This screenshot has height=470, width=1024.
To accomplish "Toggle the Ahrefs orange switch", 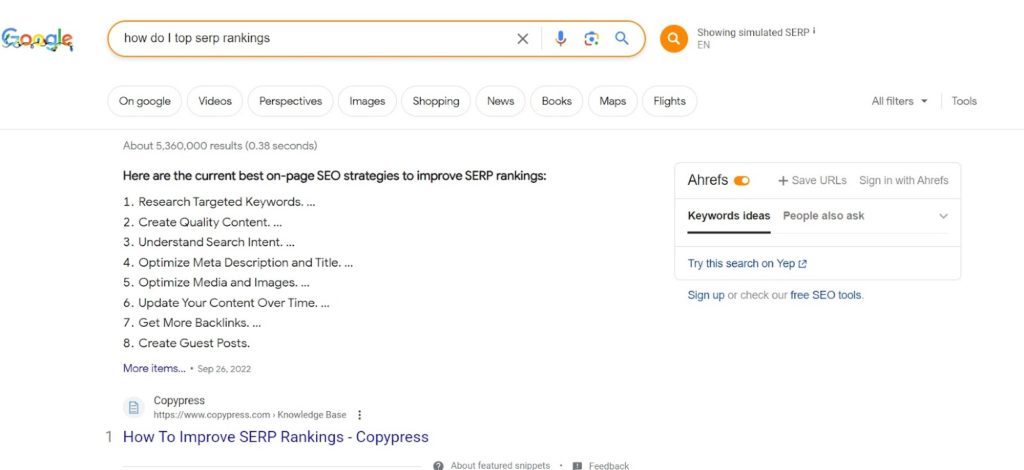I will (742, 181).
